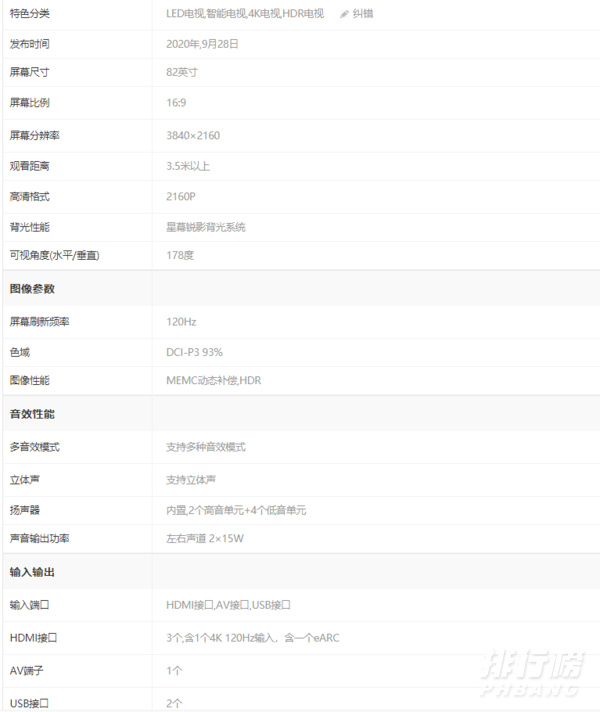The height and width of the screenshot is (712, 600).
Task: Click the 3840×2160 resolution value
Action: (x=194, y=135)
